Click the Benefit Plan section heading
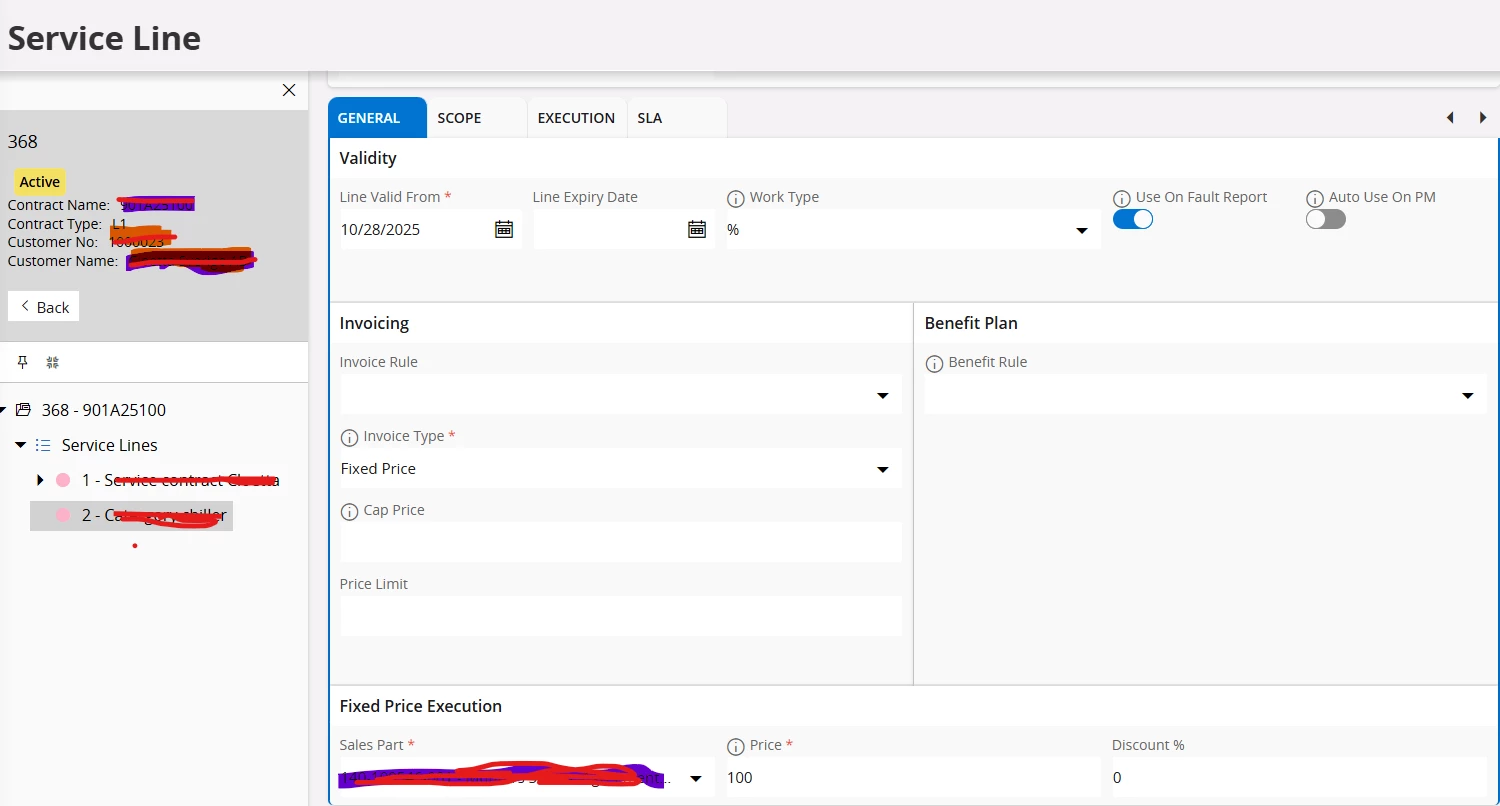 click(971, 323)
